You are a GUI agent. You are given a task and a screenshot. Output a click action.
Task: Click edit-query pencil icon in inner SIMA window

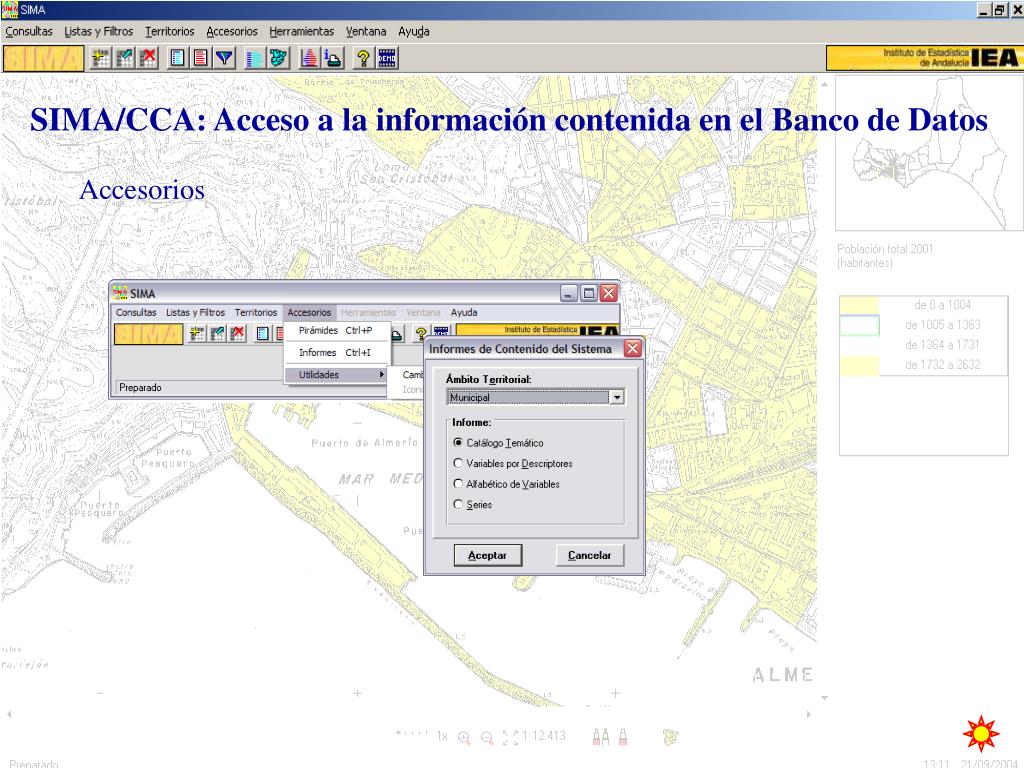click(x=217, y=334)
